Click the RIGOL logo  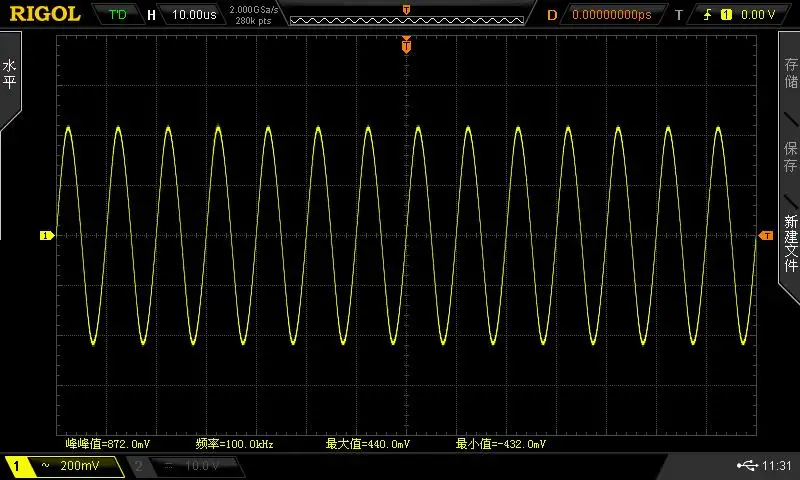tap(45, 14)
